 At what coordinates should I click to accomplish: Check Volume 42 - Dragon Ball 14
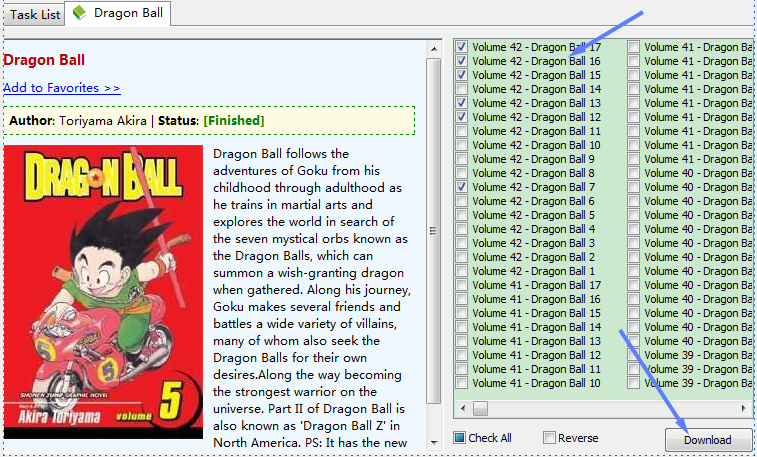[461, 89]
